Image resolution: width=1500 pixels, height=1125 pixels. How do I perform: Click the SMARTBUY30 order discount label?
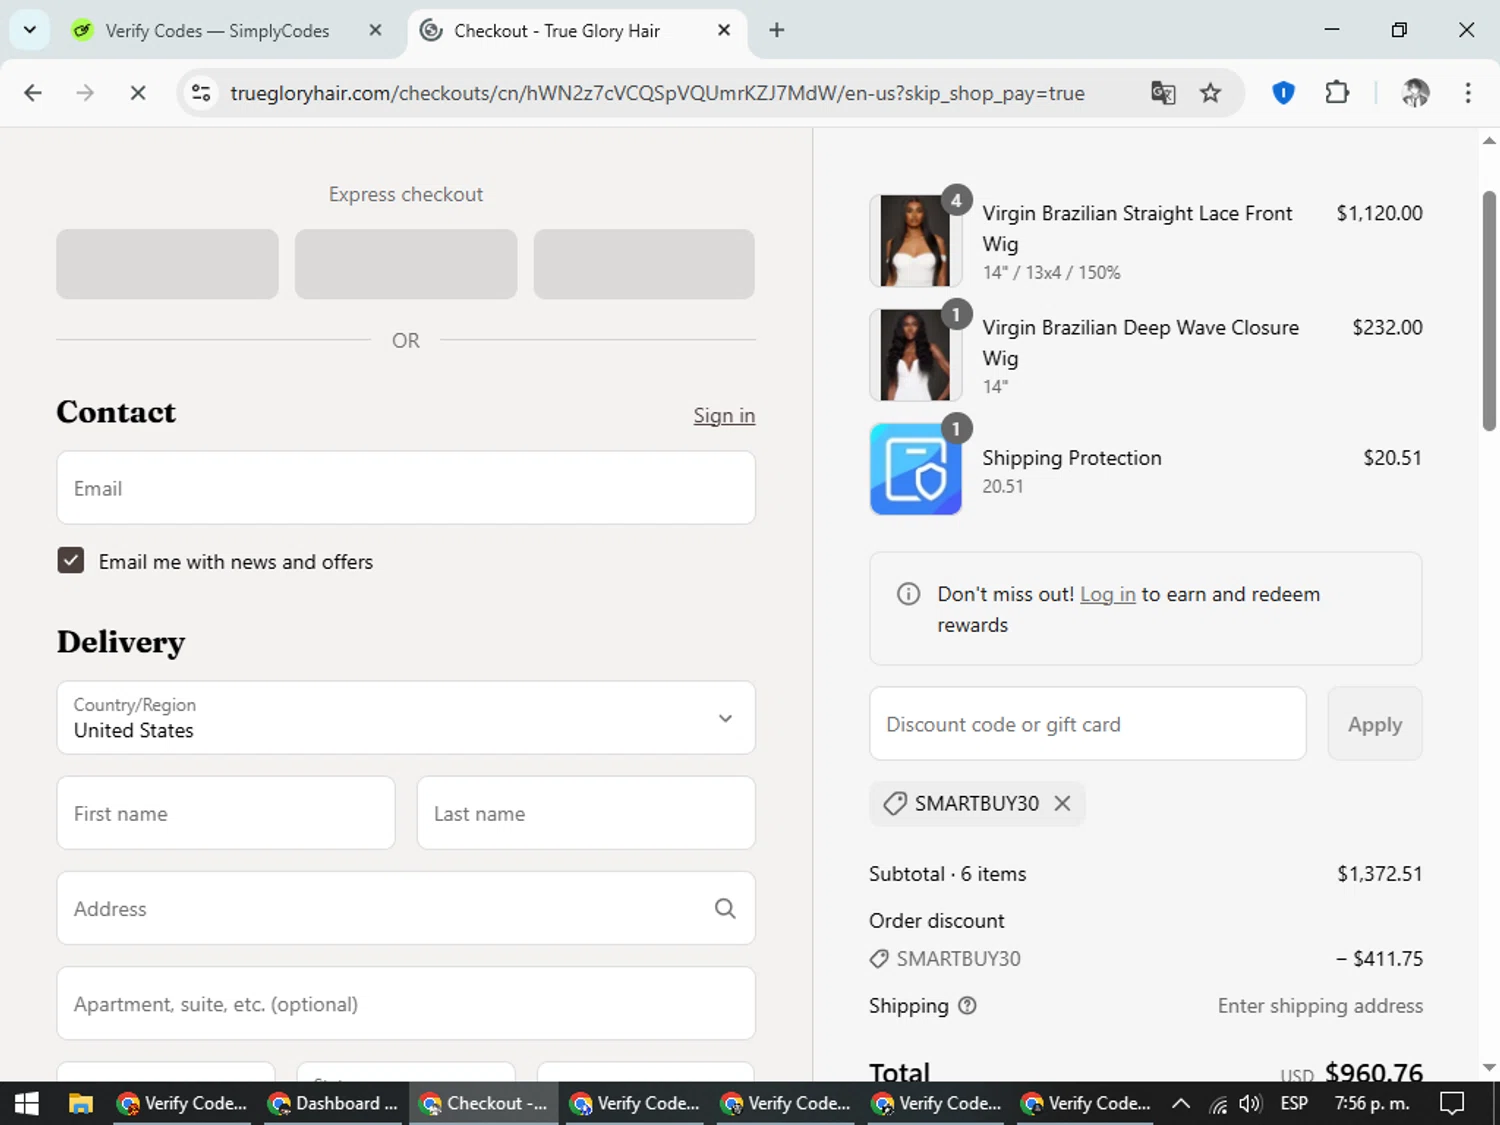click(958, 958)
